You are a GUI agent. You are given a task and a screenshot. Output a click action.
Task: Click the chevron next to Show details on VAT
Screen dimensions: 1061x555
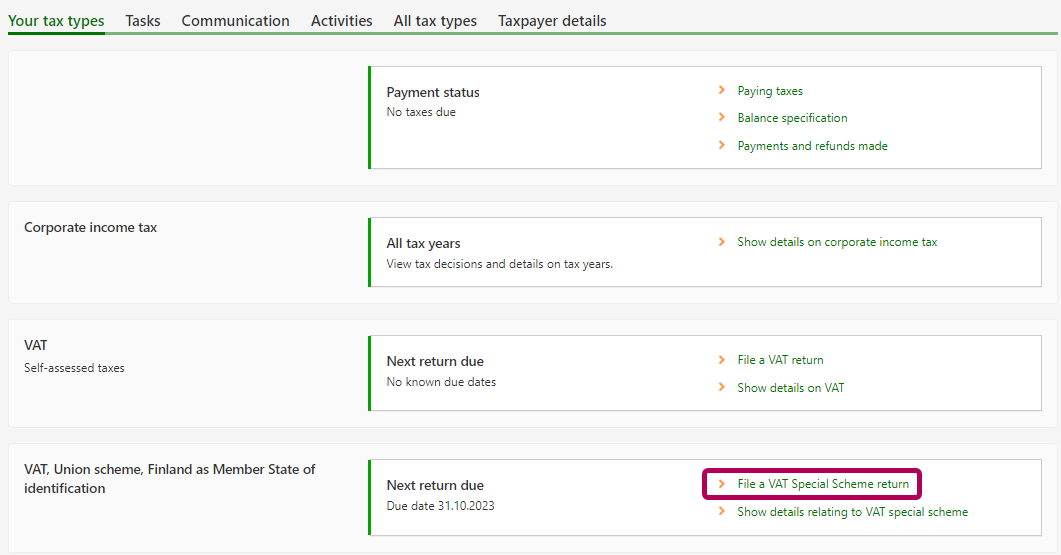click(722, 388)
